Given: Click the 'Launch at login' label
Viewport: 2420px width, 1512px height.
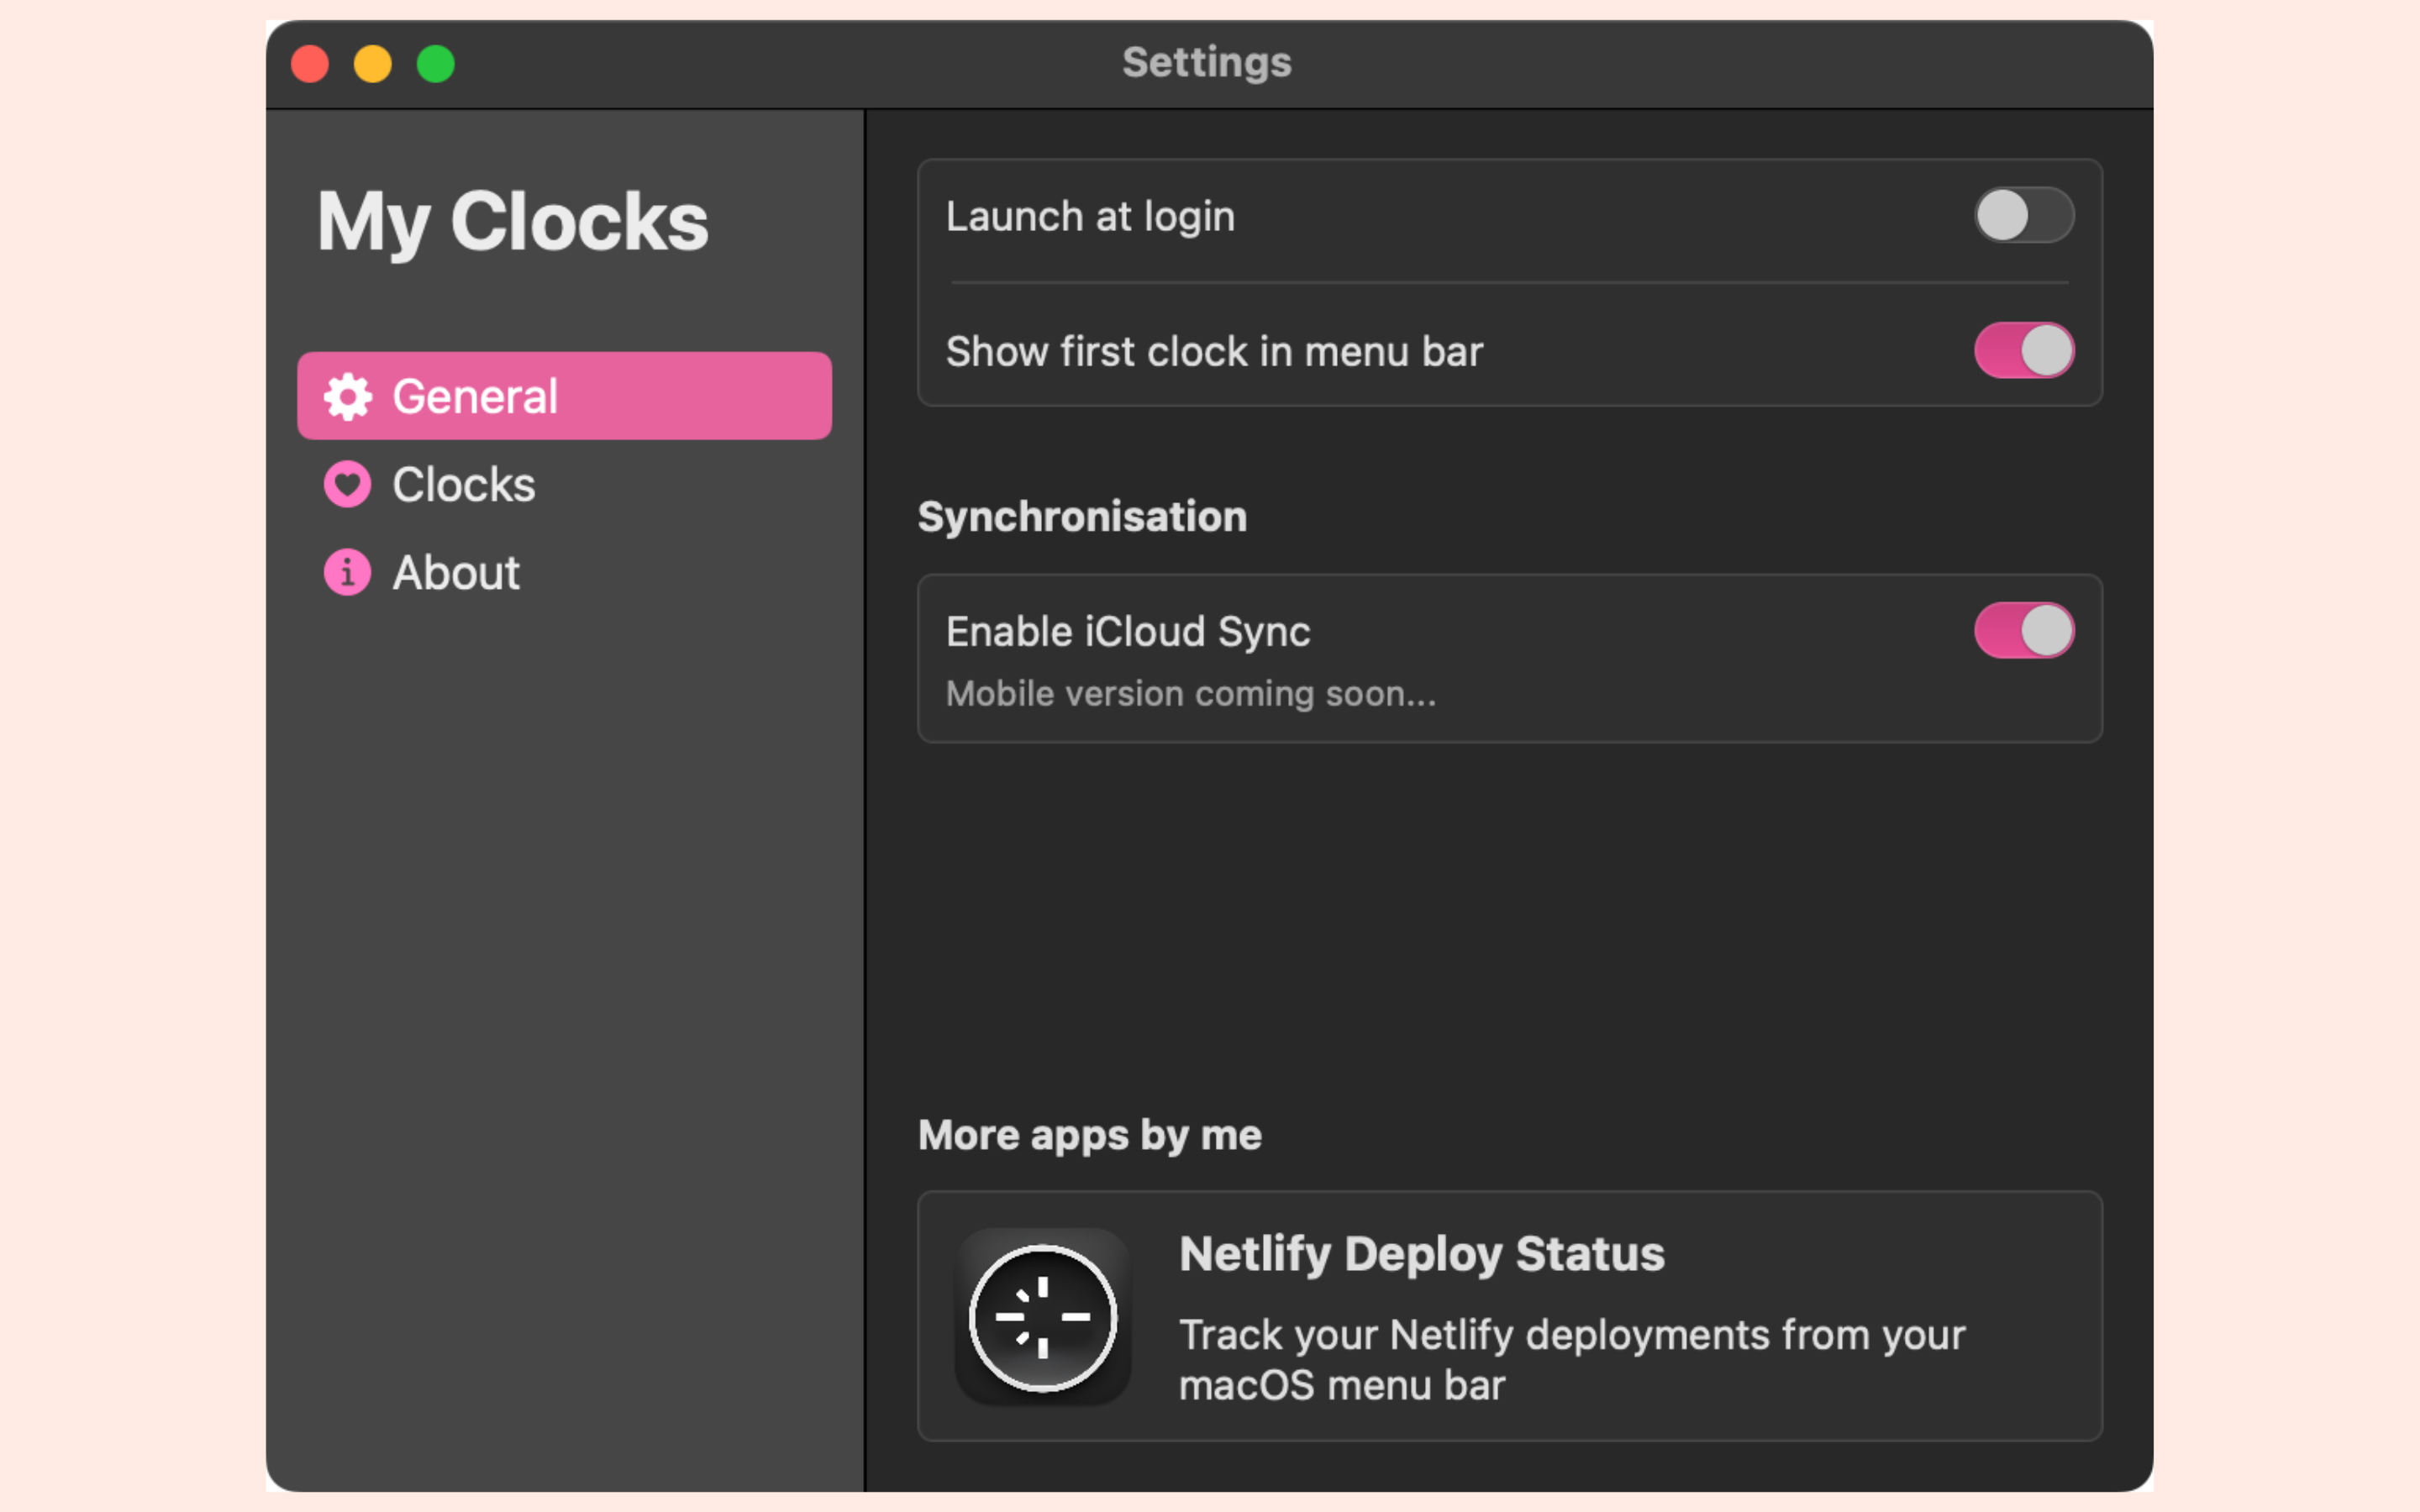Looking at the screenshot, I should (1090, 217).
